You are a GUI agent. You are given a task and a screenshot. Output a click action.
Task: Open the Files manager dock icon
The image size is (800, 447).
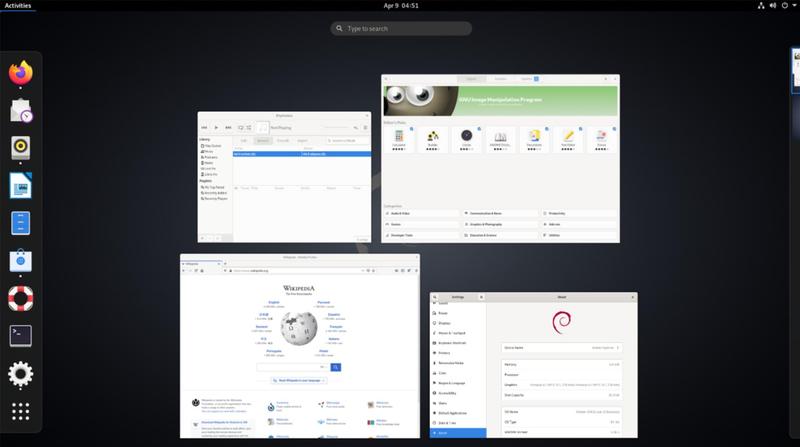(x=20, y=223)
